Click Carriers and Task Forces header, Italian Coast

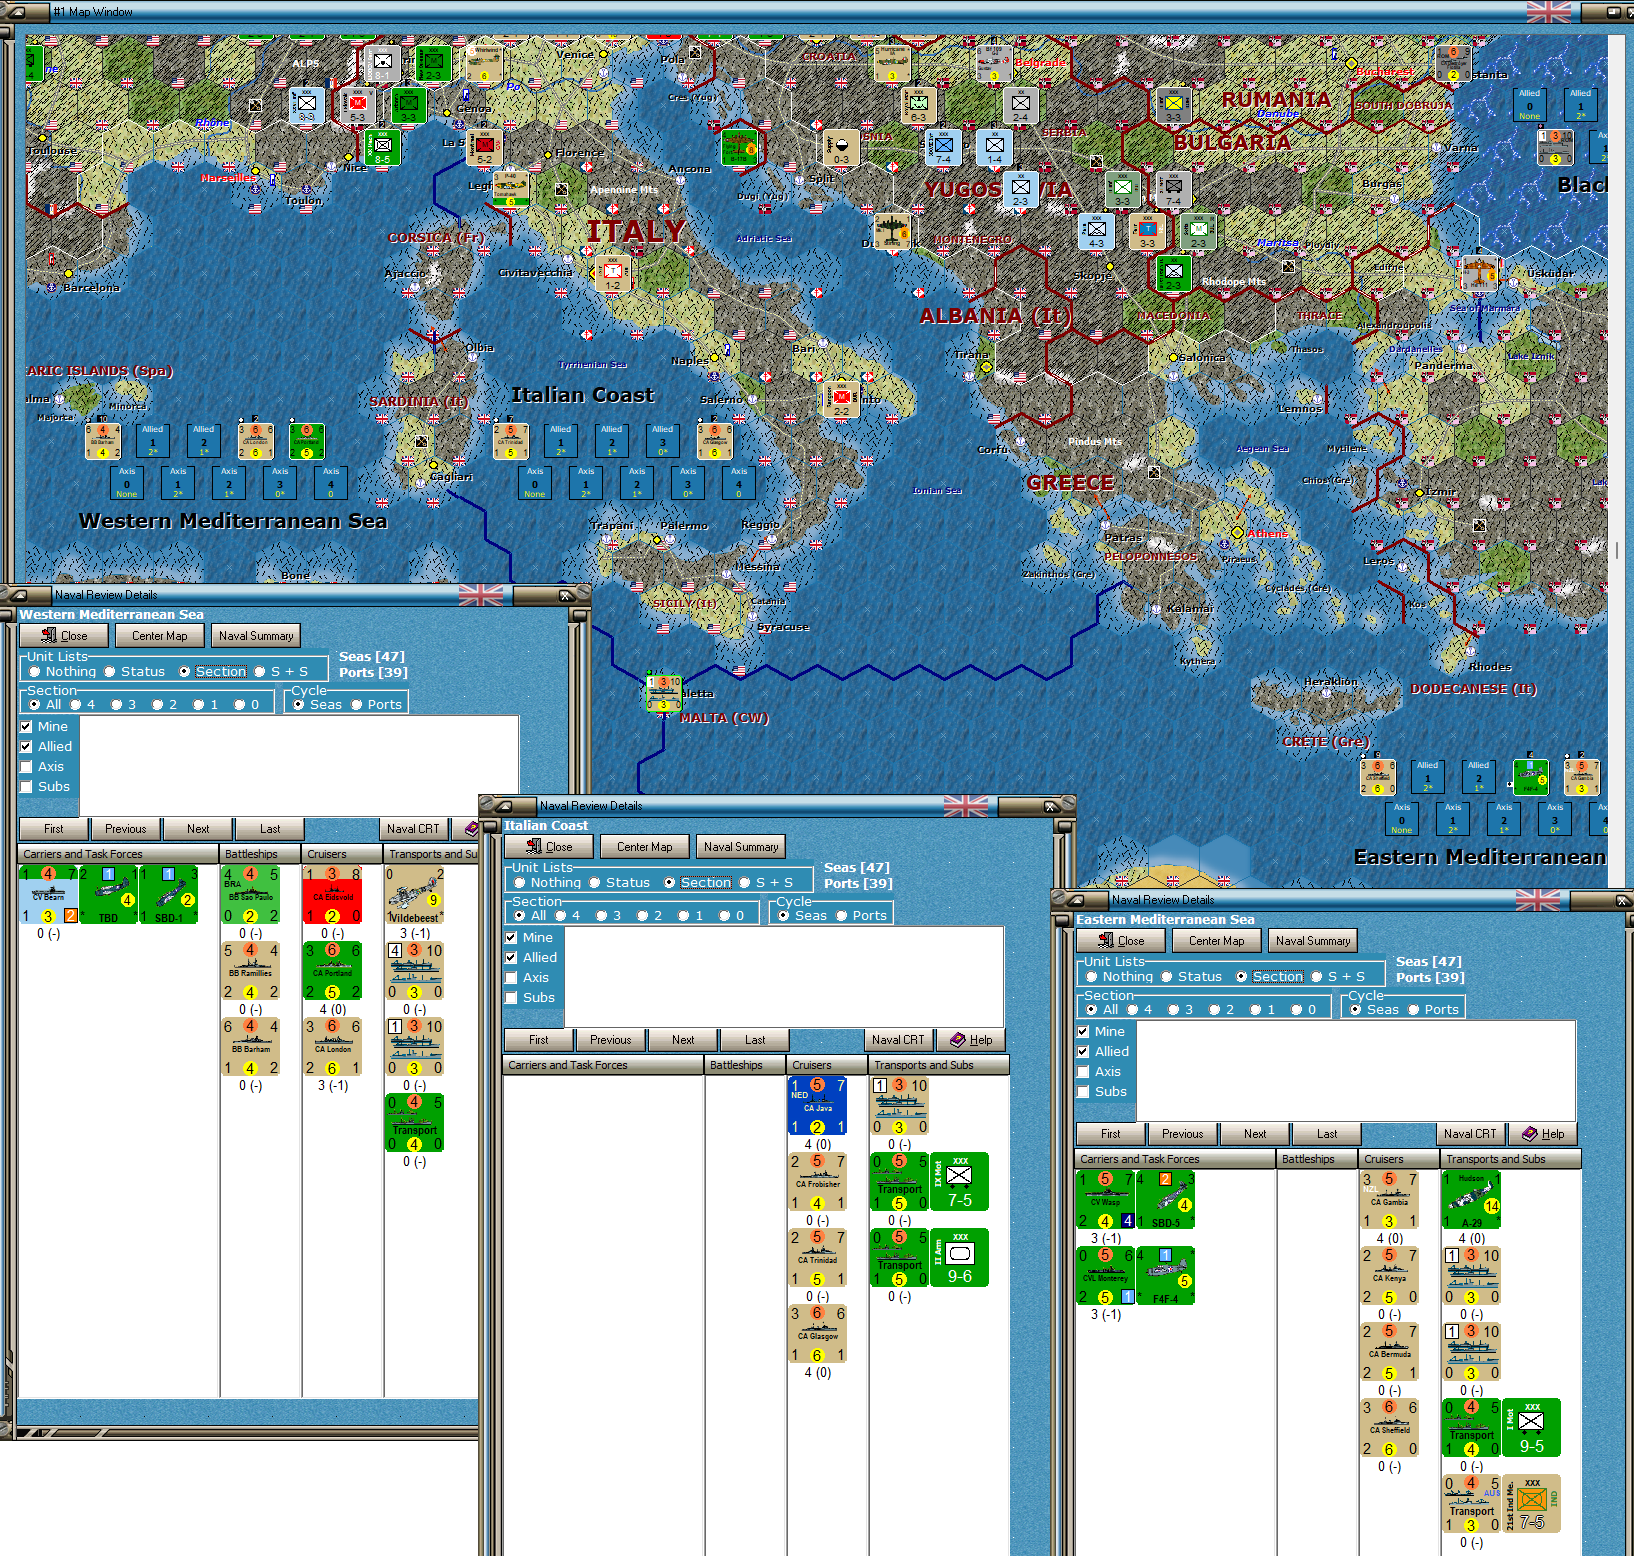point(603,1066)
